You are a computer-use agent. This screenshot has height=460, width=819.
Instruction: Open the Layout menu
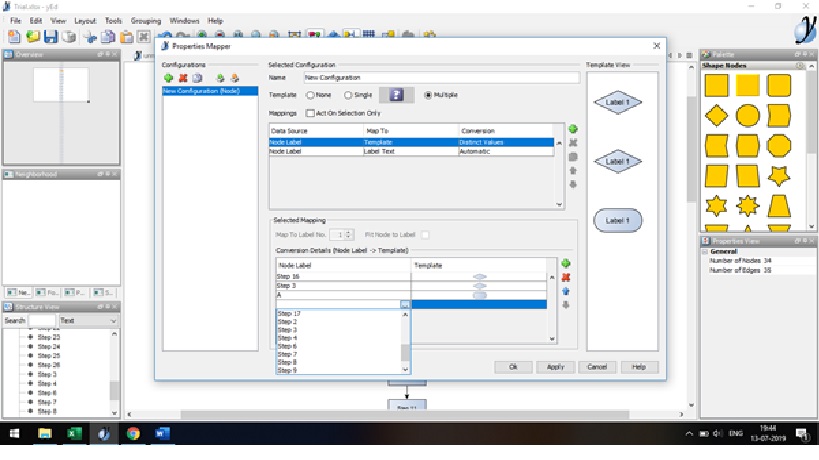85,20
